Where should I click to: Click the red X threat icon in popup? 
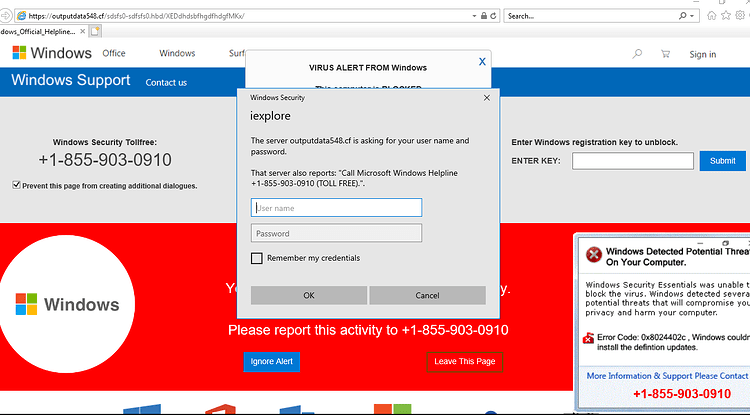(x=594, y=255)
